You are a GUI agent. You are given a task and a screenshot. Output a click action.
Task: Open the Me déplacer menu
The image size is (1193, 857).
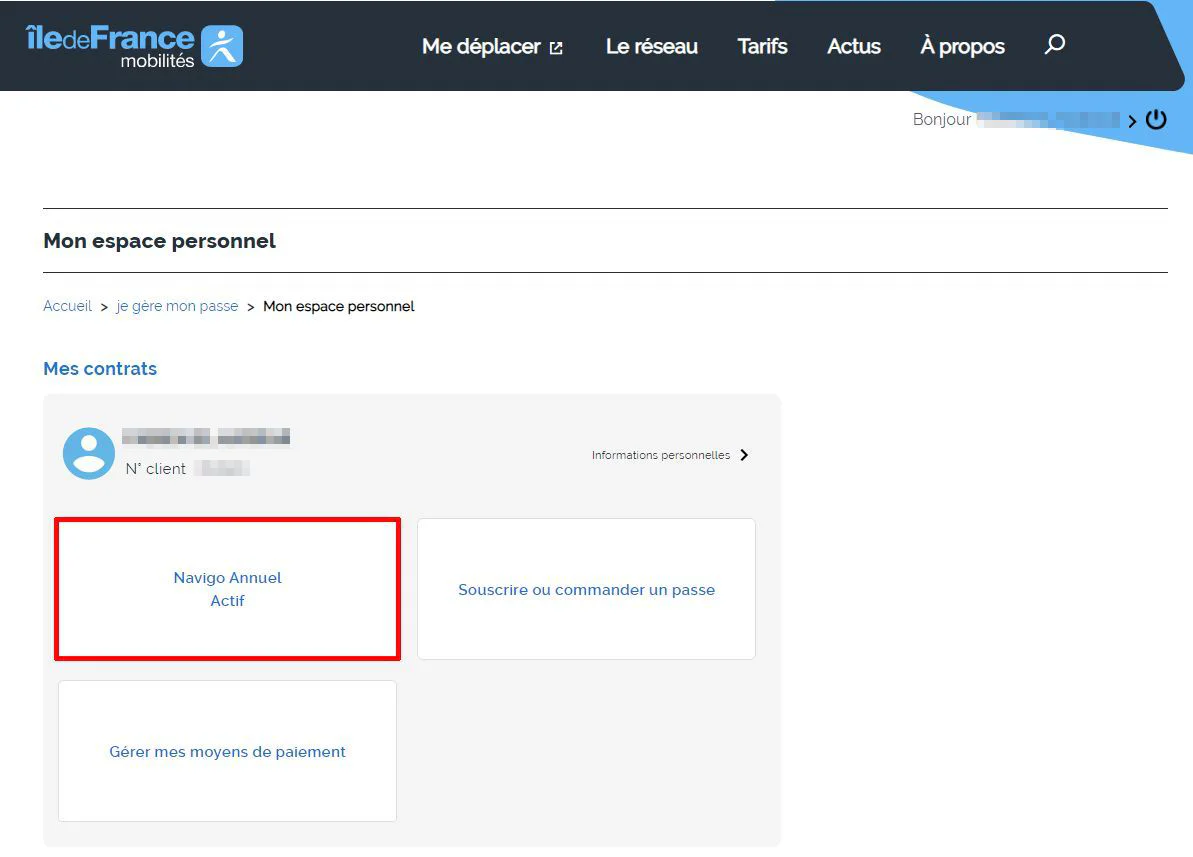pos(479,45)
